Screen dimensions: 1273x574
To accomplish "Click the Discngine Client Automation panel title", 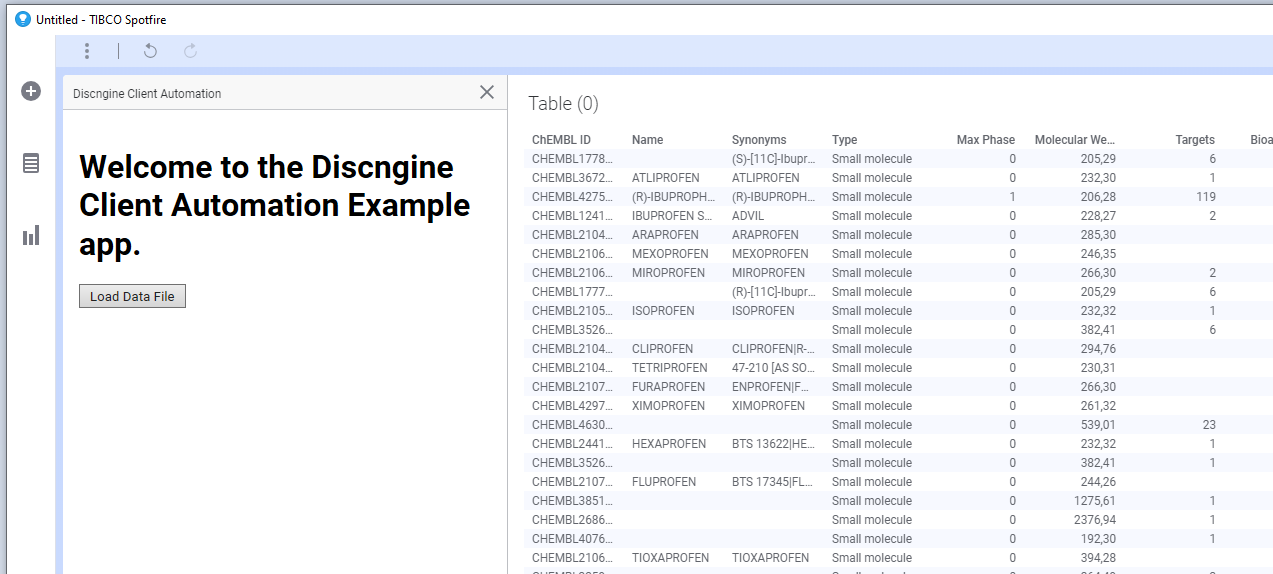I will [x=147, y=93].
